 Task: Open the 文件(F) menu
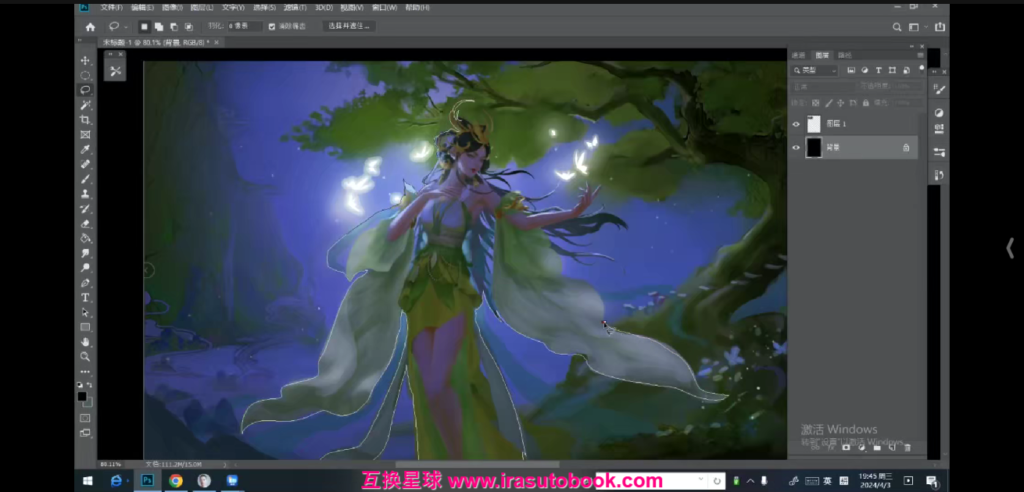tap(111, 7)
